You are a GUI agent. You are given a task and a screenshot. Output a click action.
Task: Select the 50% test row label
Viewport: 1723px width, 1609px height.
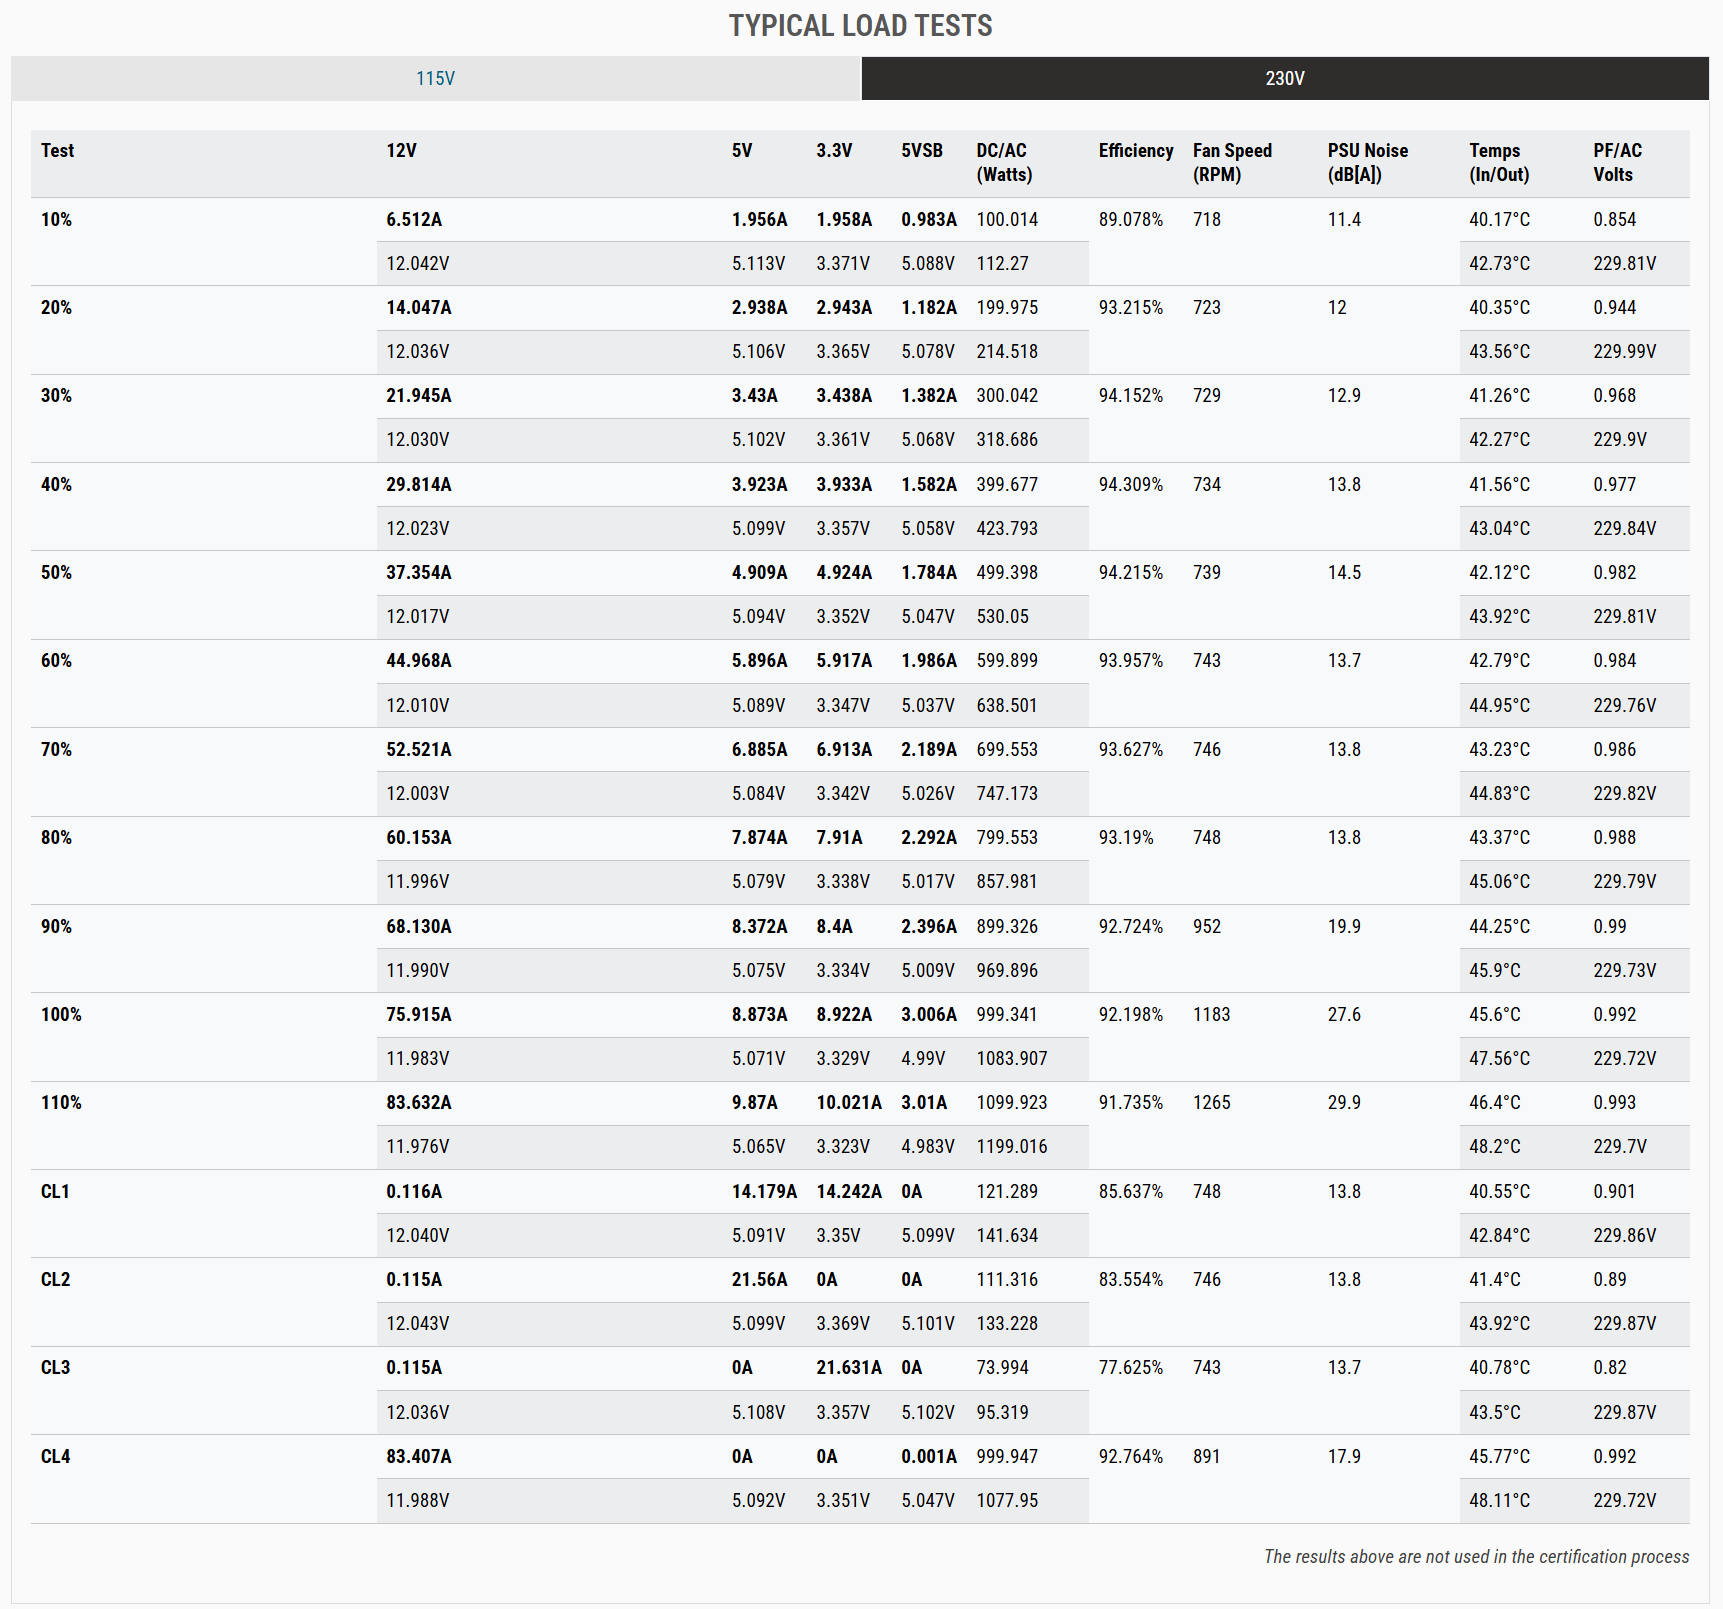(x=56, y=573)
